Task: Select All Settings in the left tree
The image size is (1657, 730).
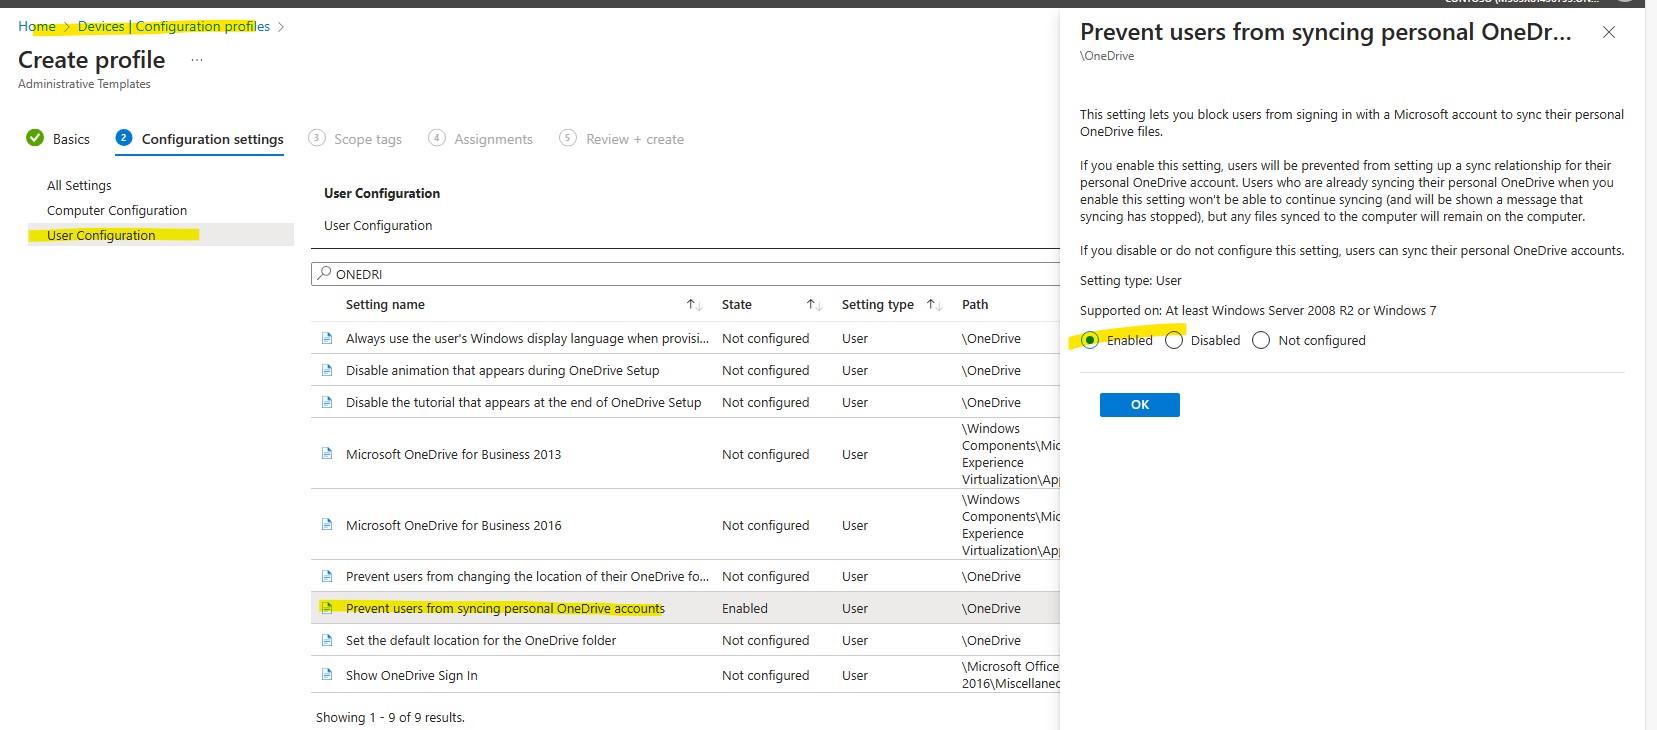Action: pos(79,185)
